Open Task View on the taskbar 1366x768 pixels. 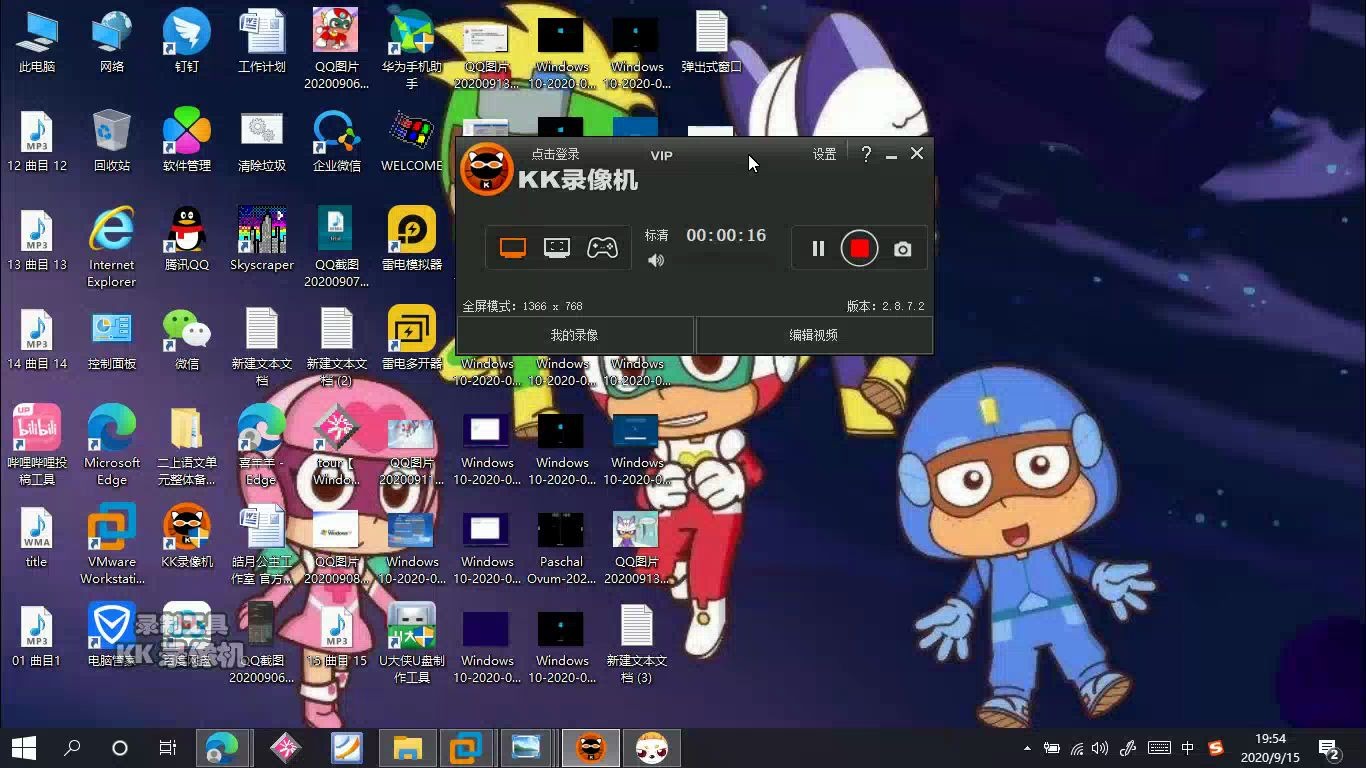168,748
